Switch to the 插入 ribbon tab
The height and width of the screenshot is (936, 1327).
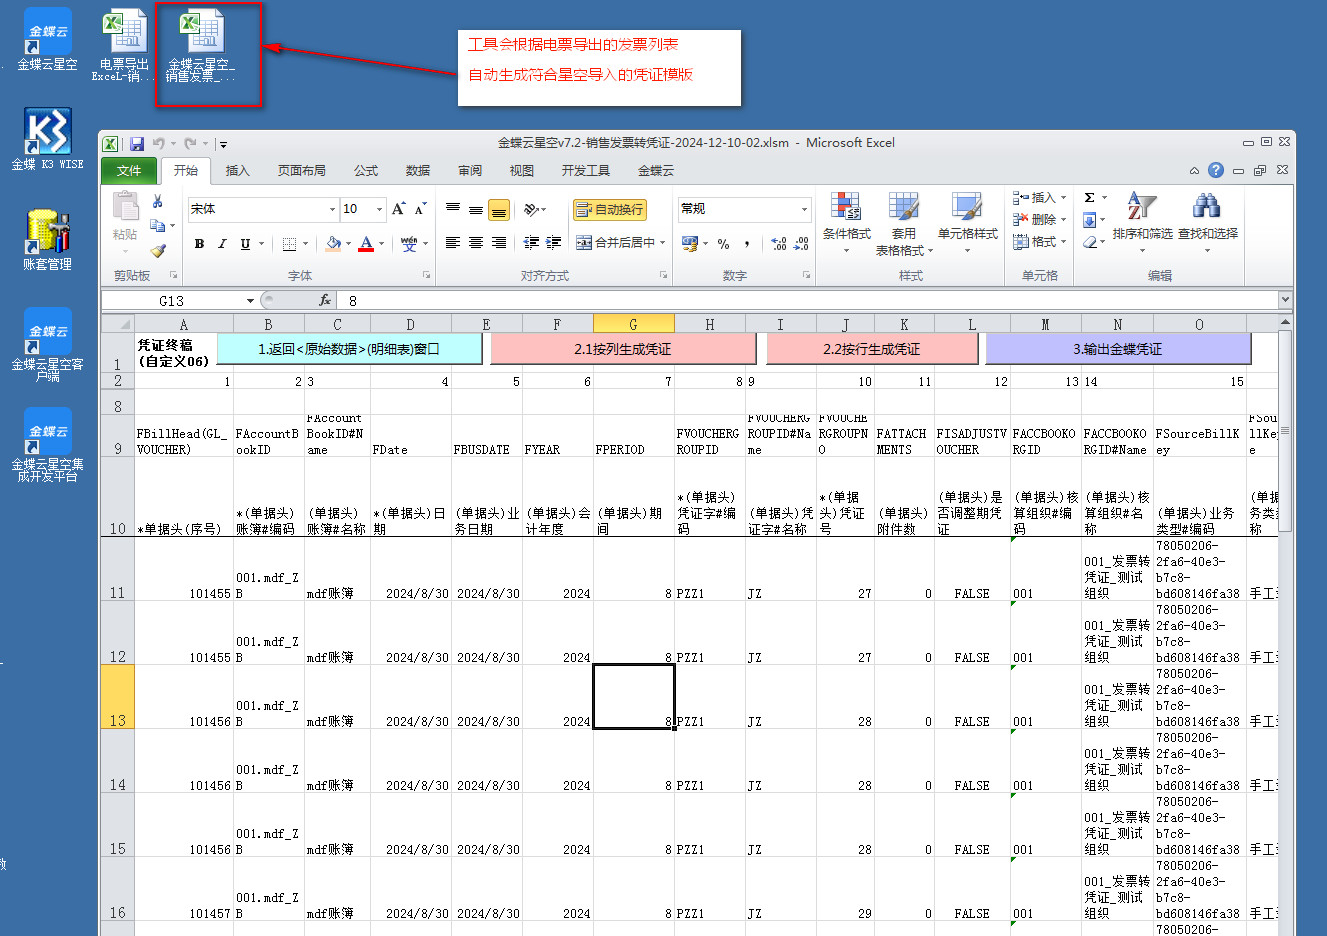[238, 171]
